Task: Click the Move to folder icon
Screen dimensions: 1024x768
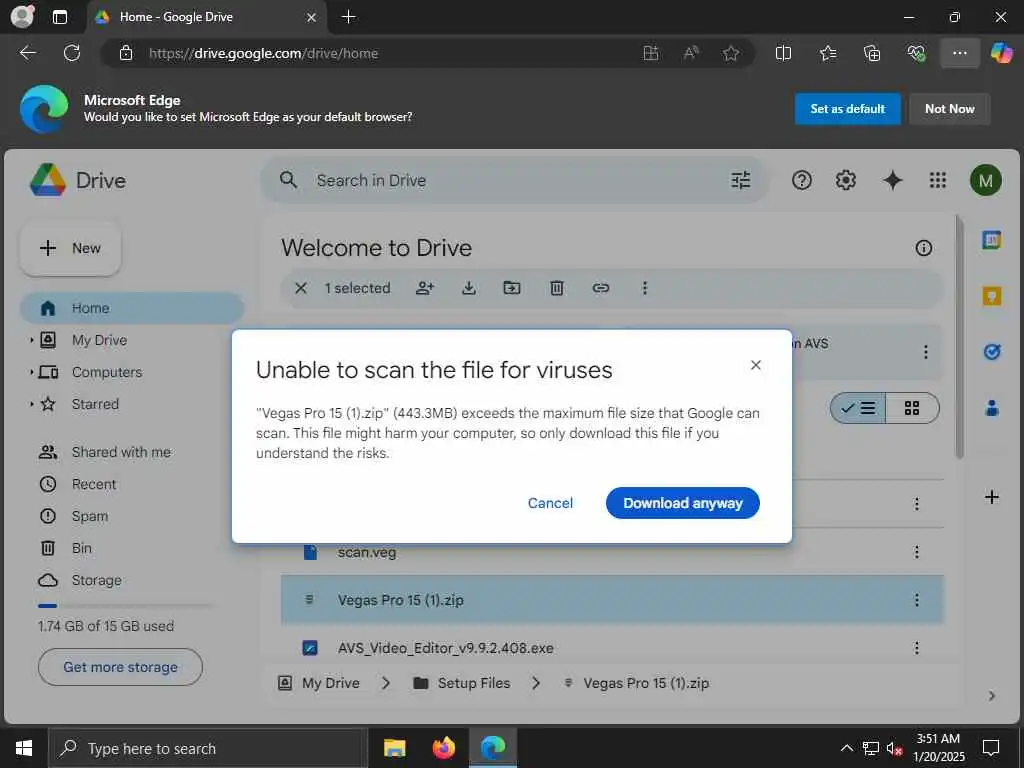Action: (x=512, y=288)
